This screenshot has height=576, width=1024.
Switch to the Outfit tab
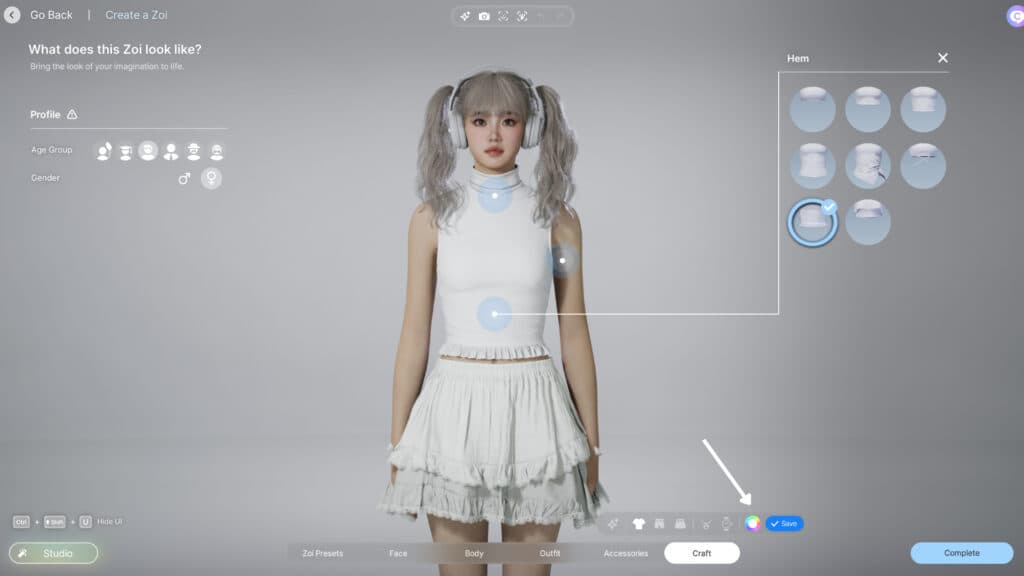coord(550,553)
